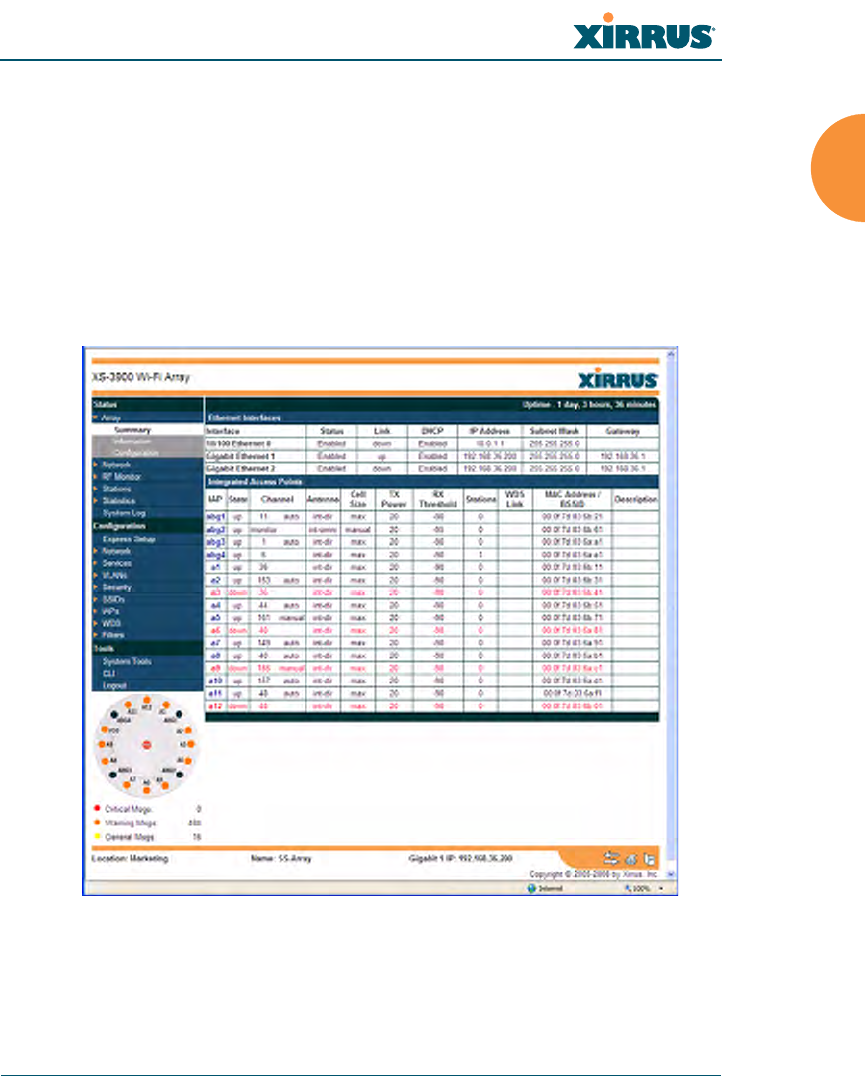Expand the Statistics item
865x1076 pixels.
point(96,500)
